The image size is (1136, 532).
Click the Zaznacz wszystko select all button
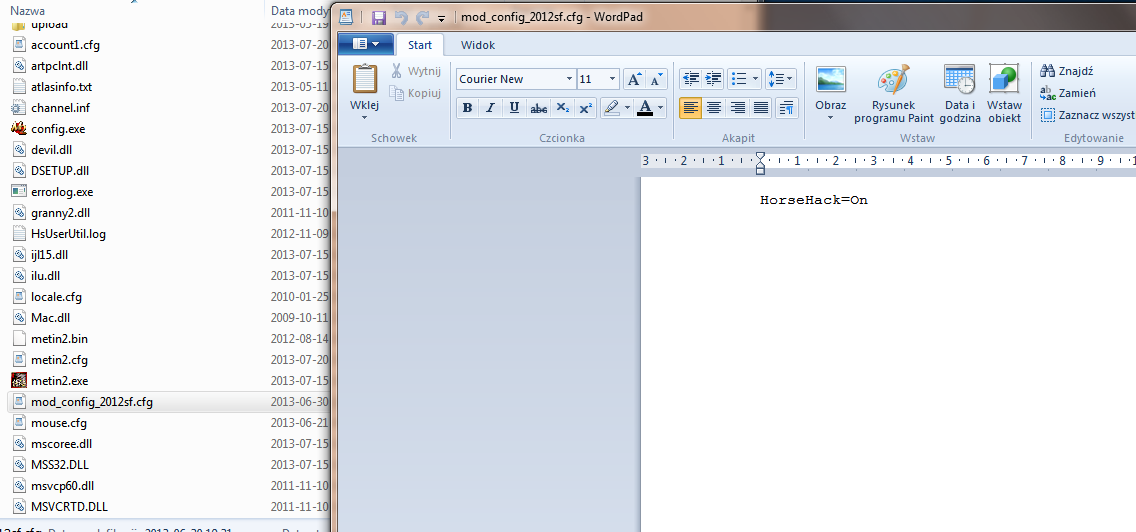click(x=1087, y=115)
